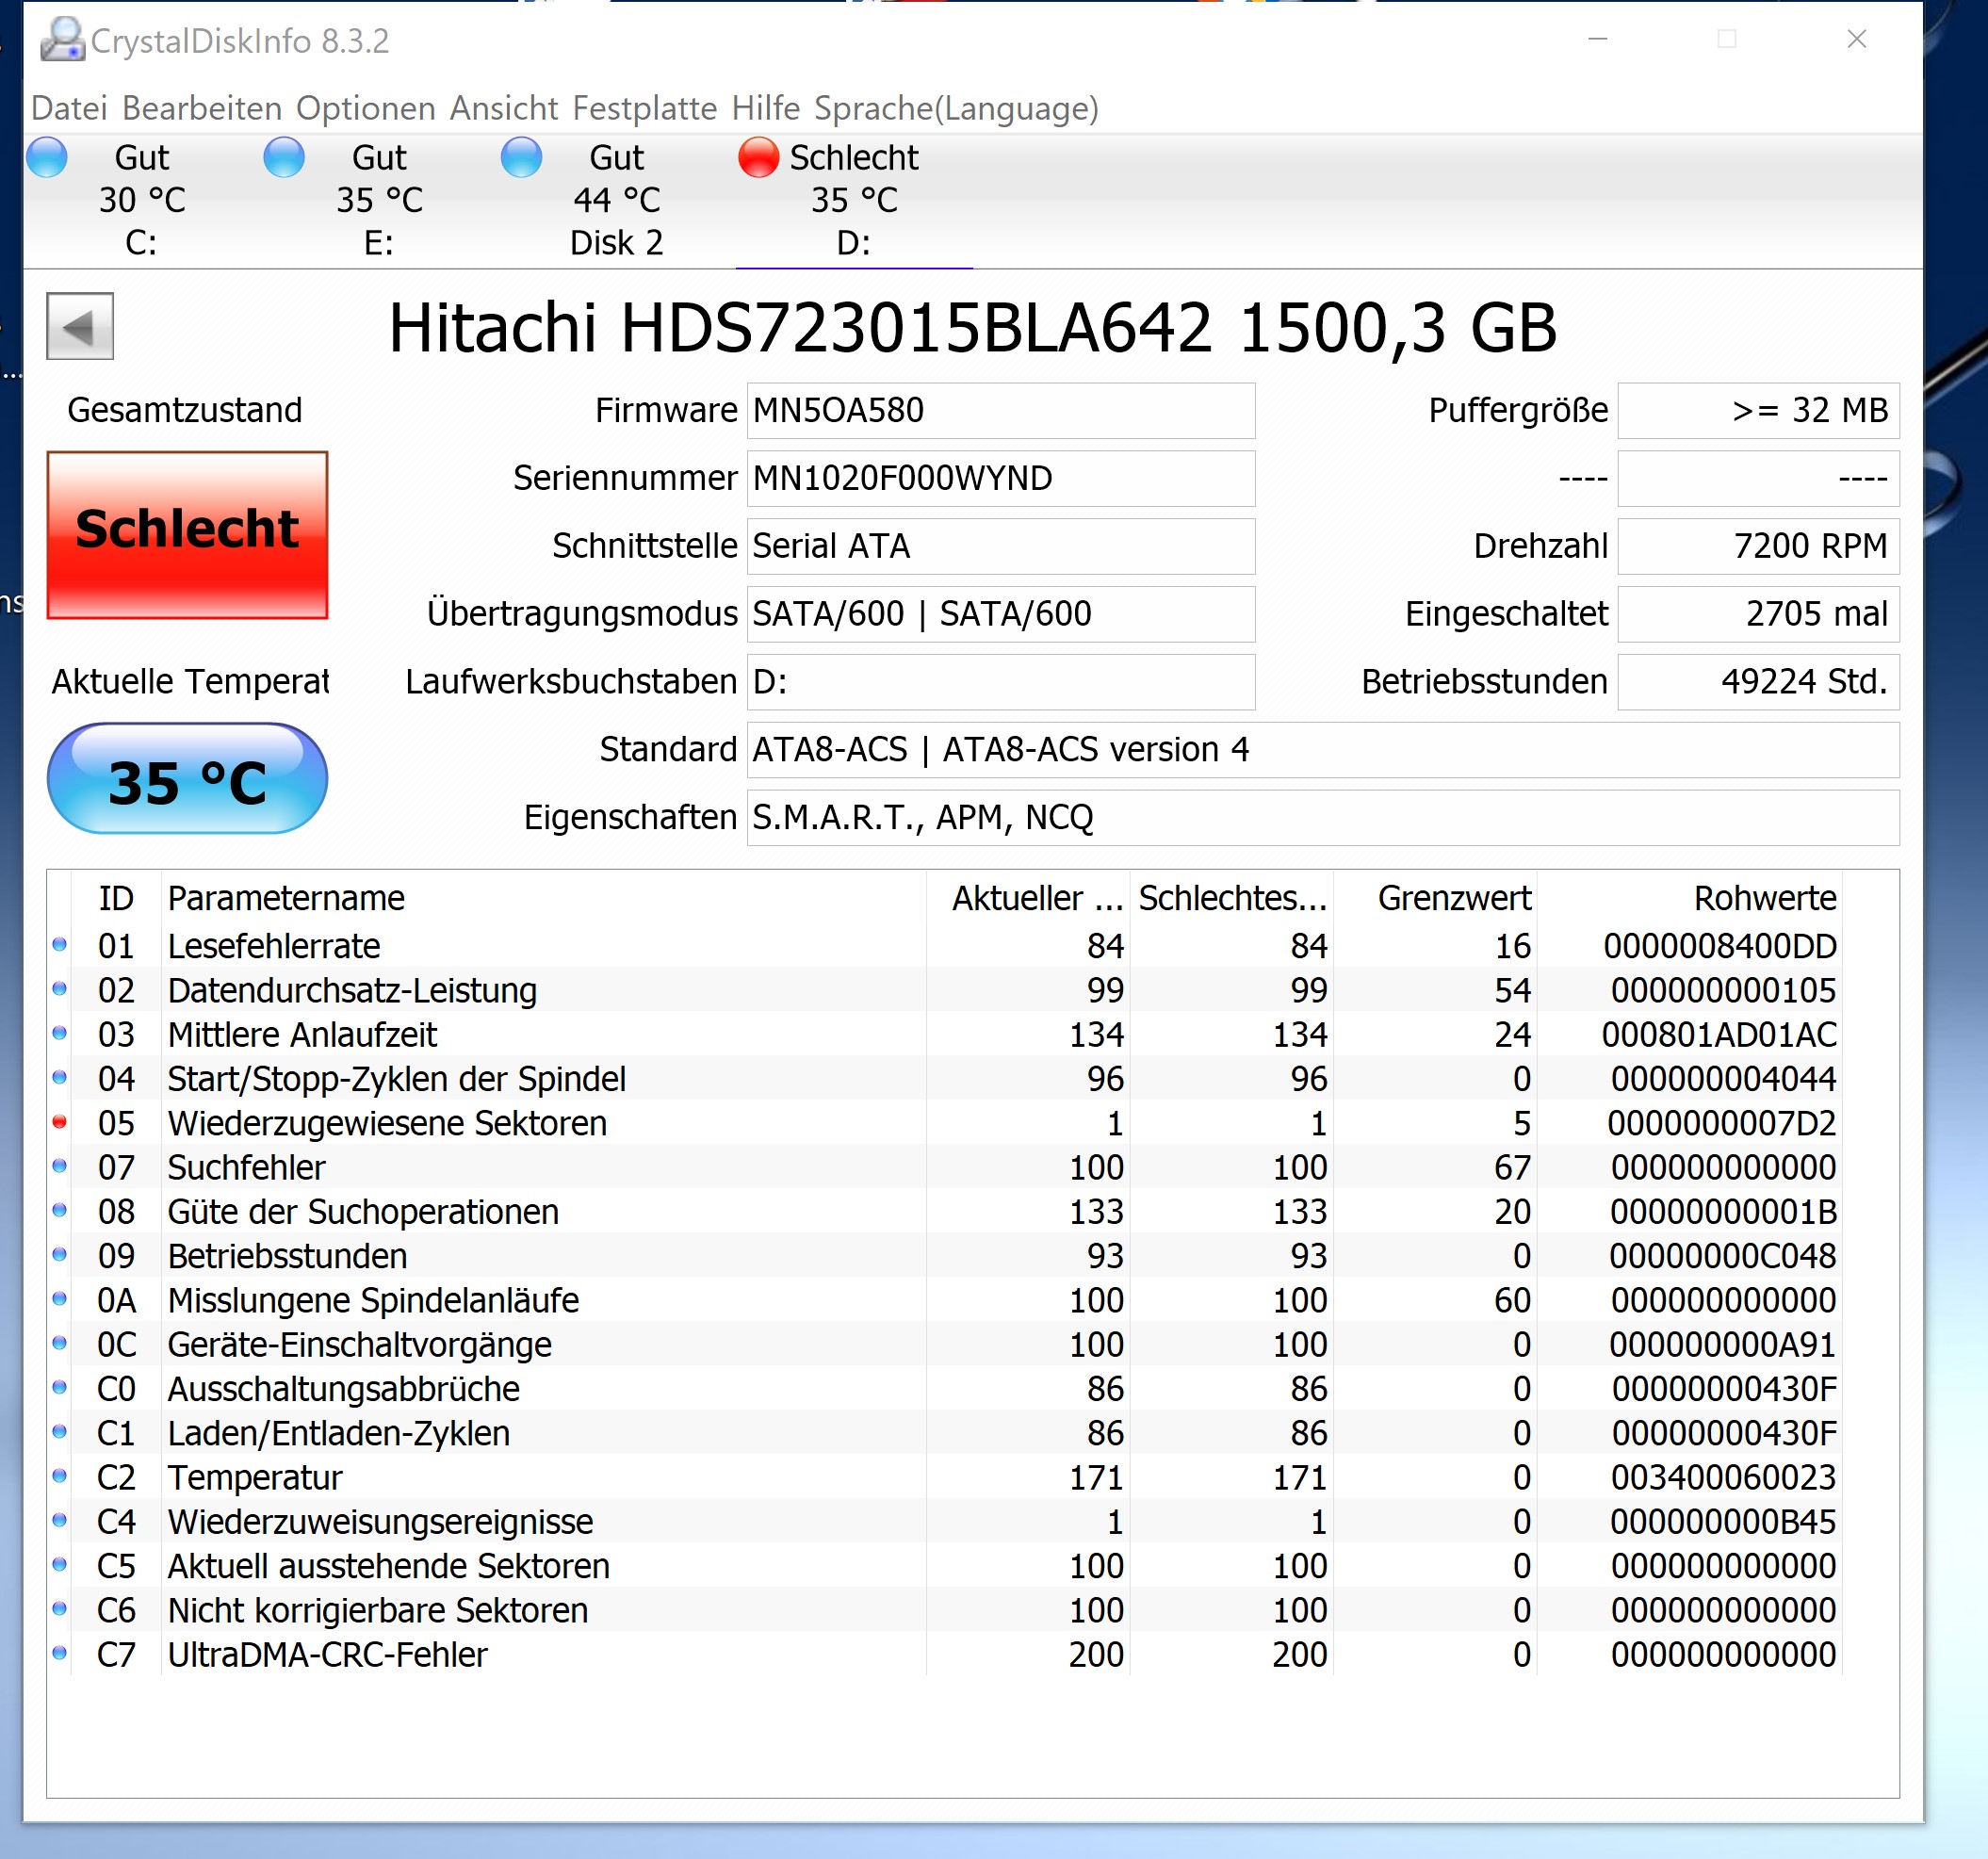Click the red Schlecht health status button
The image size is (1988, 1859).
pyautogui.click(x=187, y=535)
